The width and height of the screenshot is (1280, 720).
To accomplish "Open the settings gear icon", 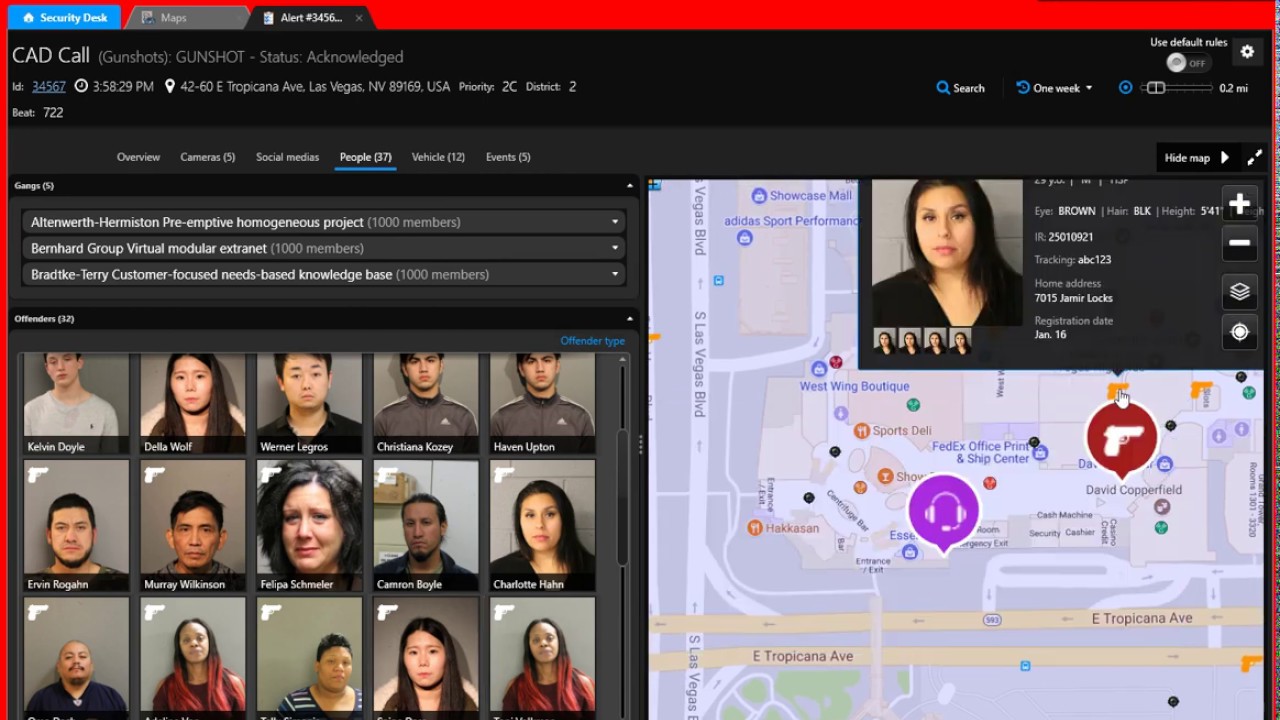I will pos(1247,52).
